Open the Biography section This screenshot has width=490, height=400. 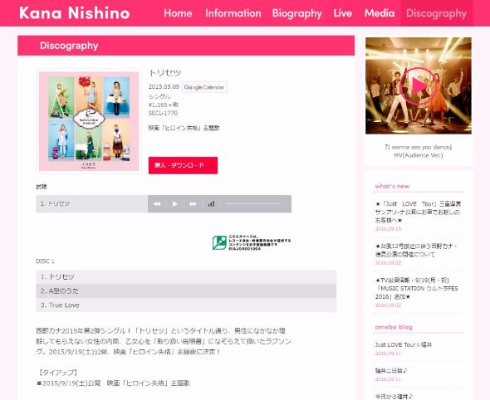point(297,13)
